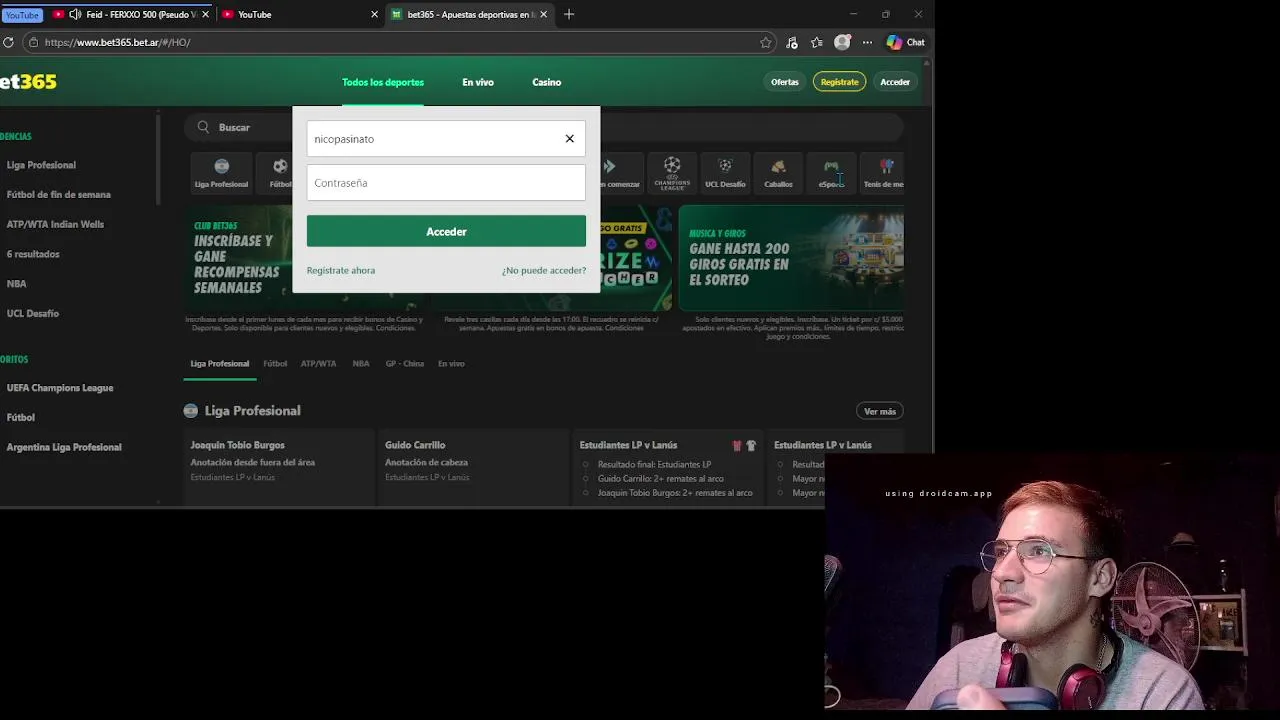
Task: Go to the En vivo header section
Action: tap(478, 82)
